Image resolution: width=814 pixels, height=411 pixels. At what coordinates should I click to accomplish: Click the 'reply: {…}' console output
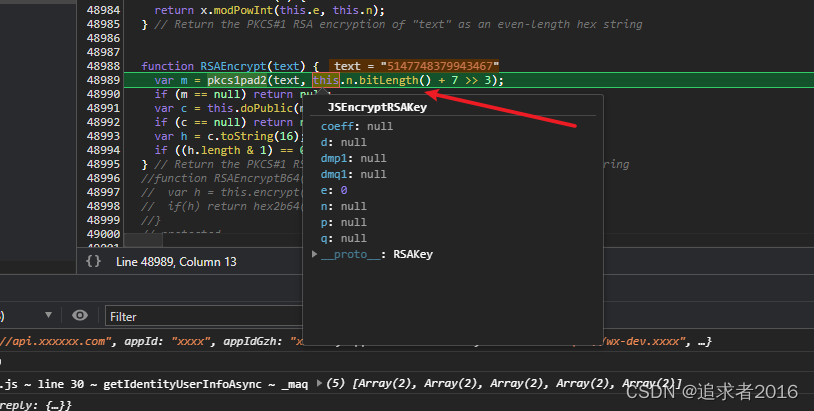click(x=35, y=404)
